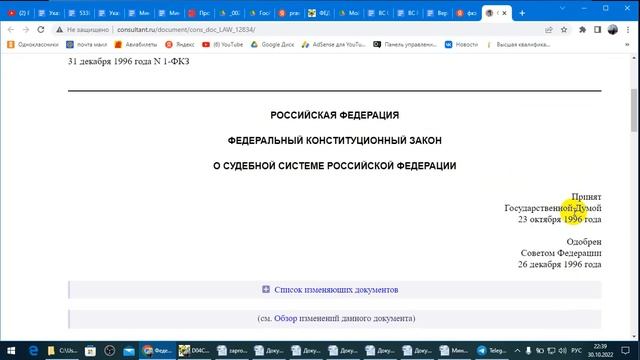
Task: Open the Chrome profile avatar
Action: pos(613,29)
